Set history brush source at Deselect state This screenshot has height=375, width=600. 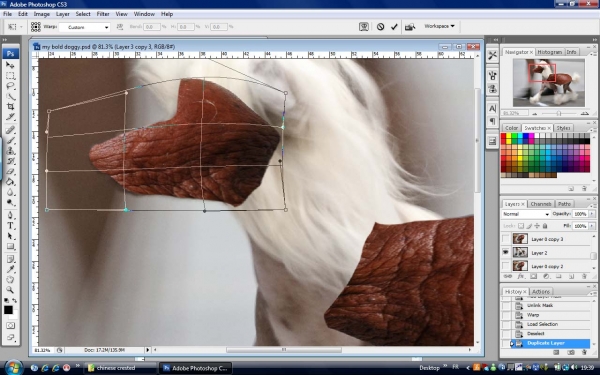coord(506,334)
